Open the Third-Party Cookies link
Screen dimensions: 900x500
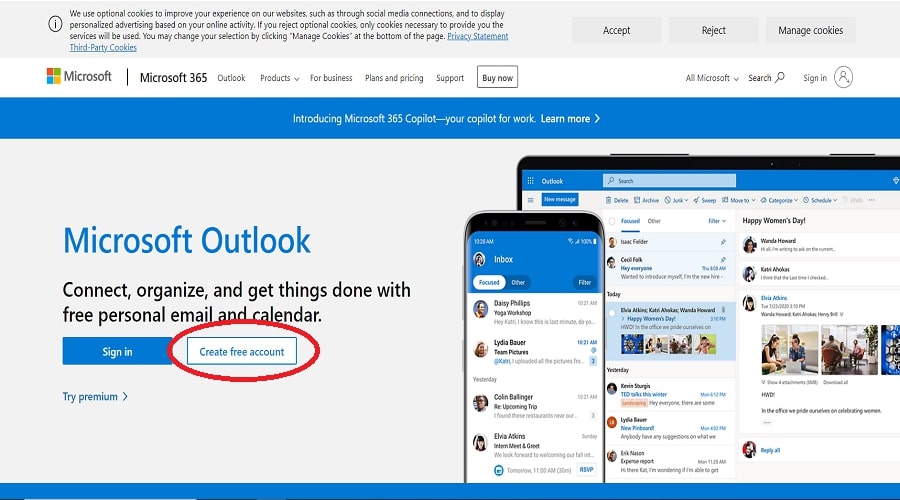103,48
